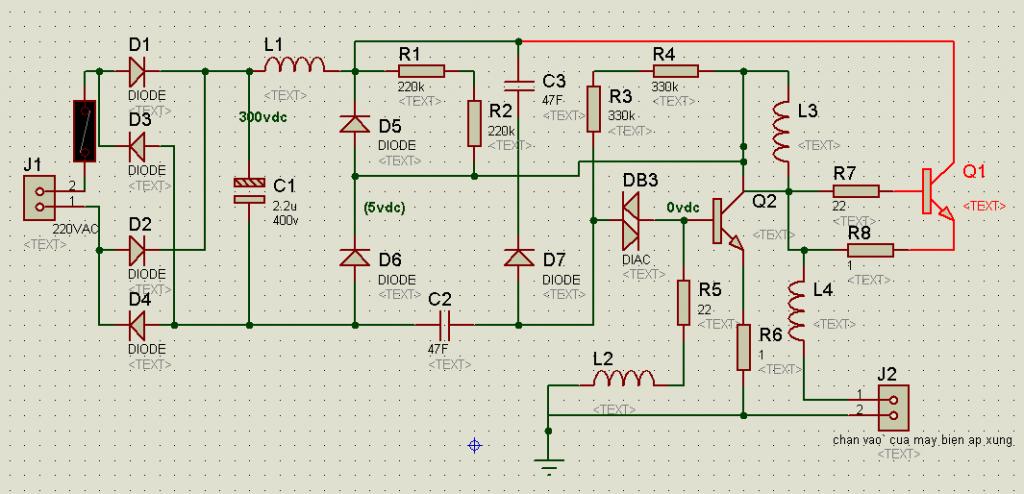Click the (5vdc) text label
The width and height of the screenshot is (1024, 494).
pyautogui.click(x=385, y=208)
